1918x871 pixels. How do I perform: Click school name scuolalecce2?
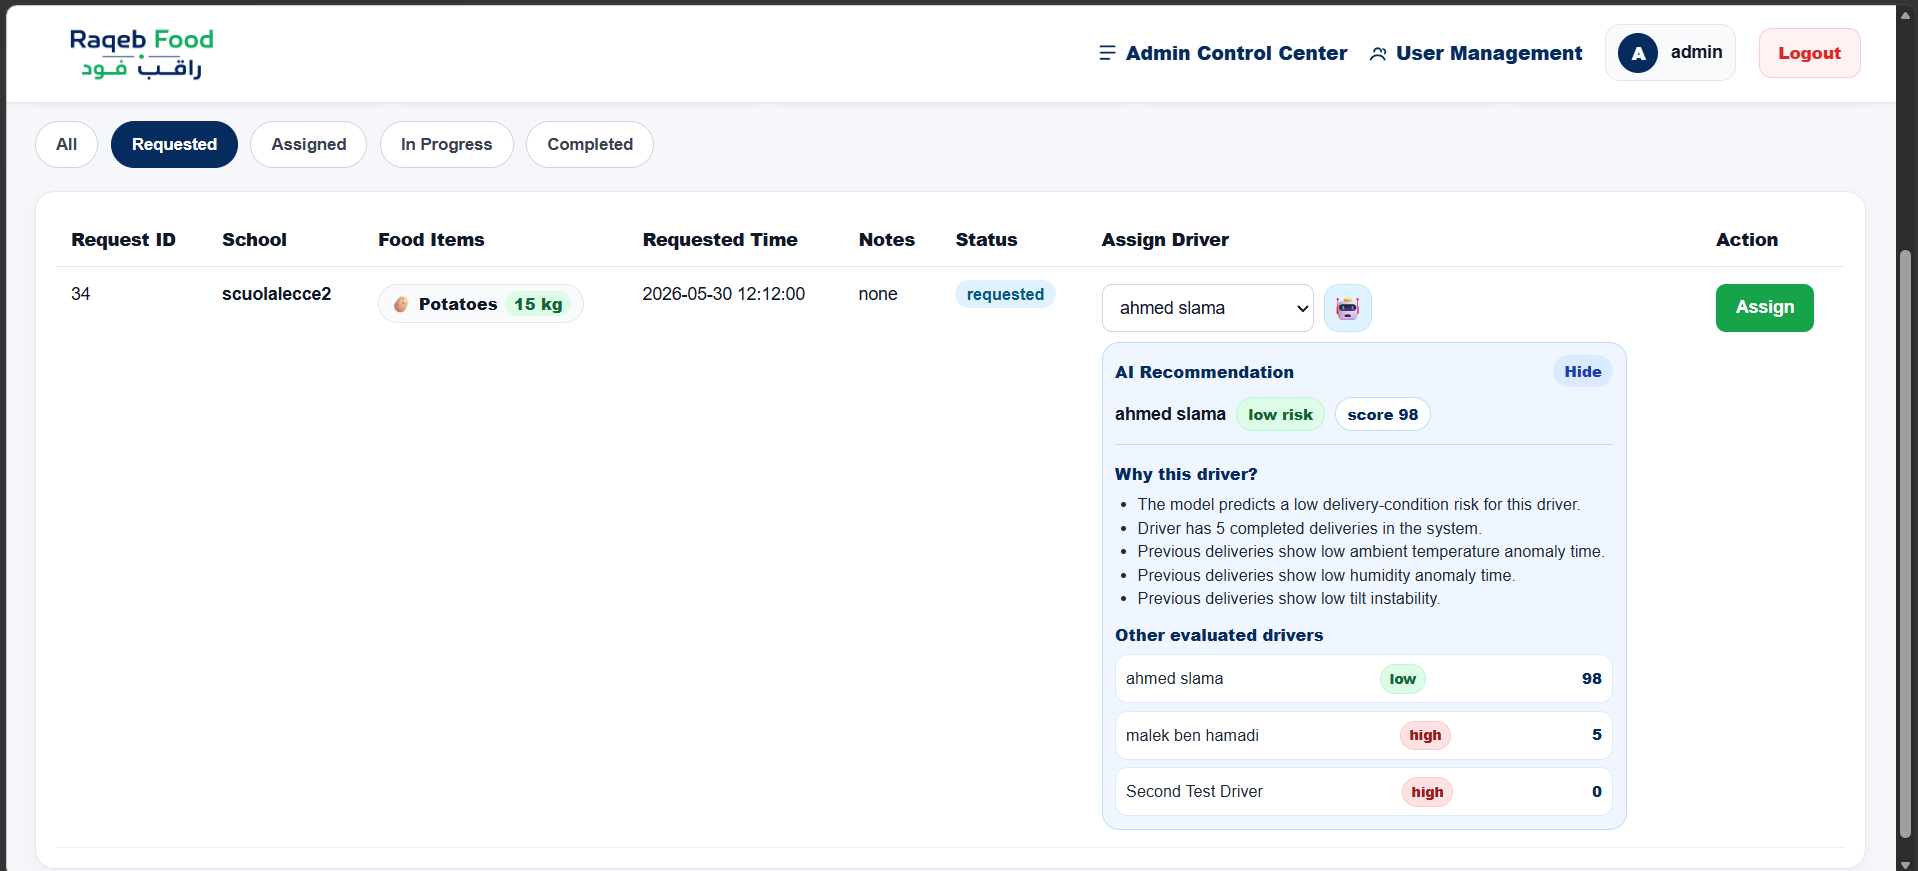coord(276,294)
